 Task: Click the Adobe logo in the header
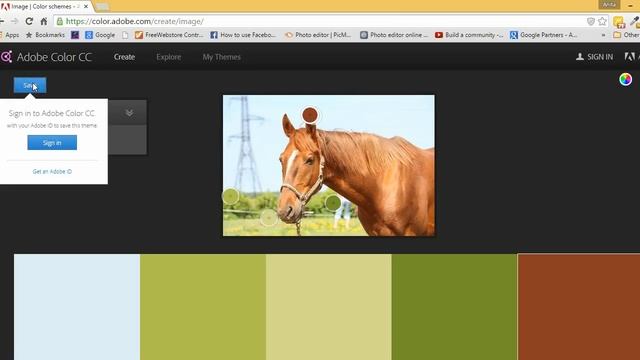coord(630,57)
